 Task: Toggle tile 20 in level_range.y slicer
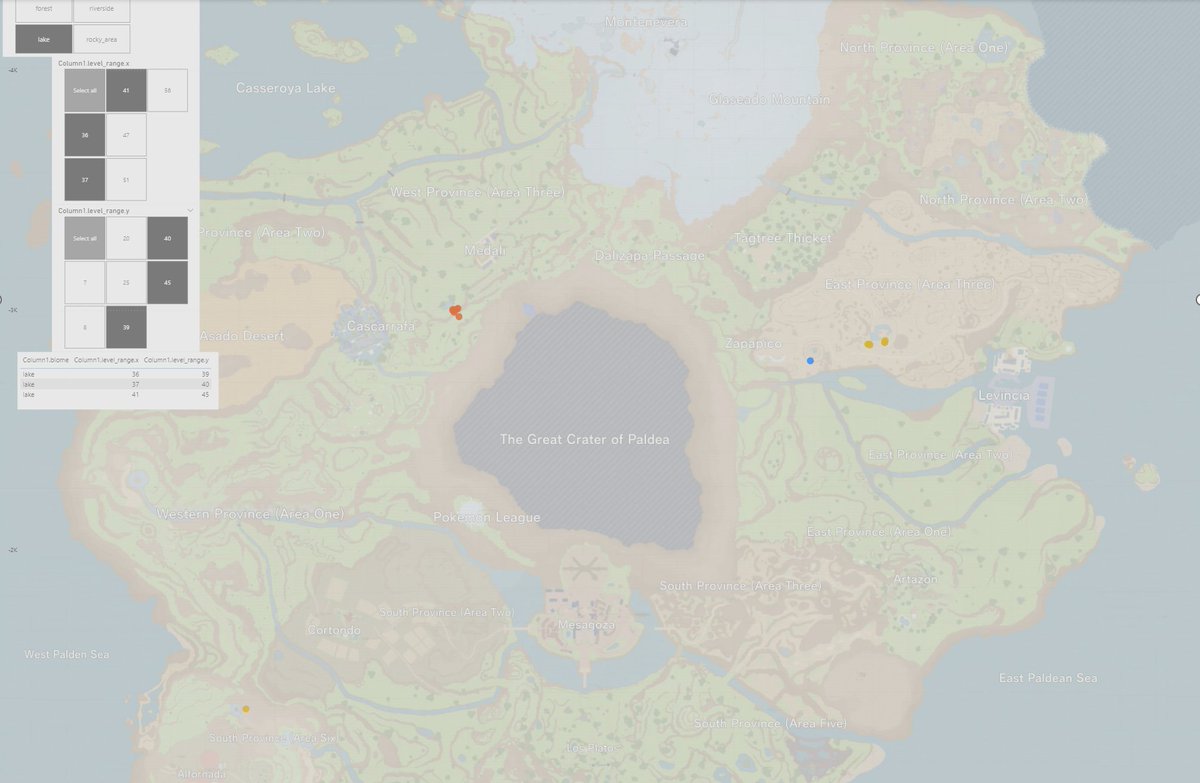click(126, 238)
